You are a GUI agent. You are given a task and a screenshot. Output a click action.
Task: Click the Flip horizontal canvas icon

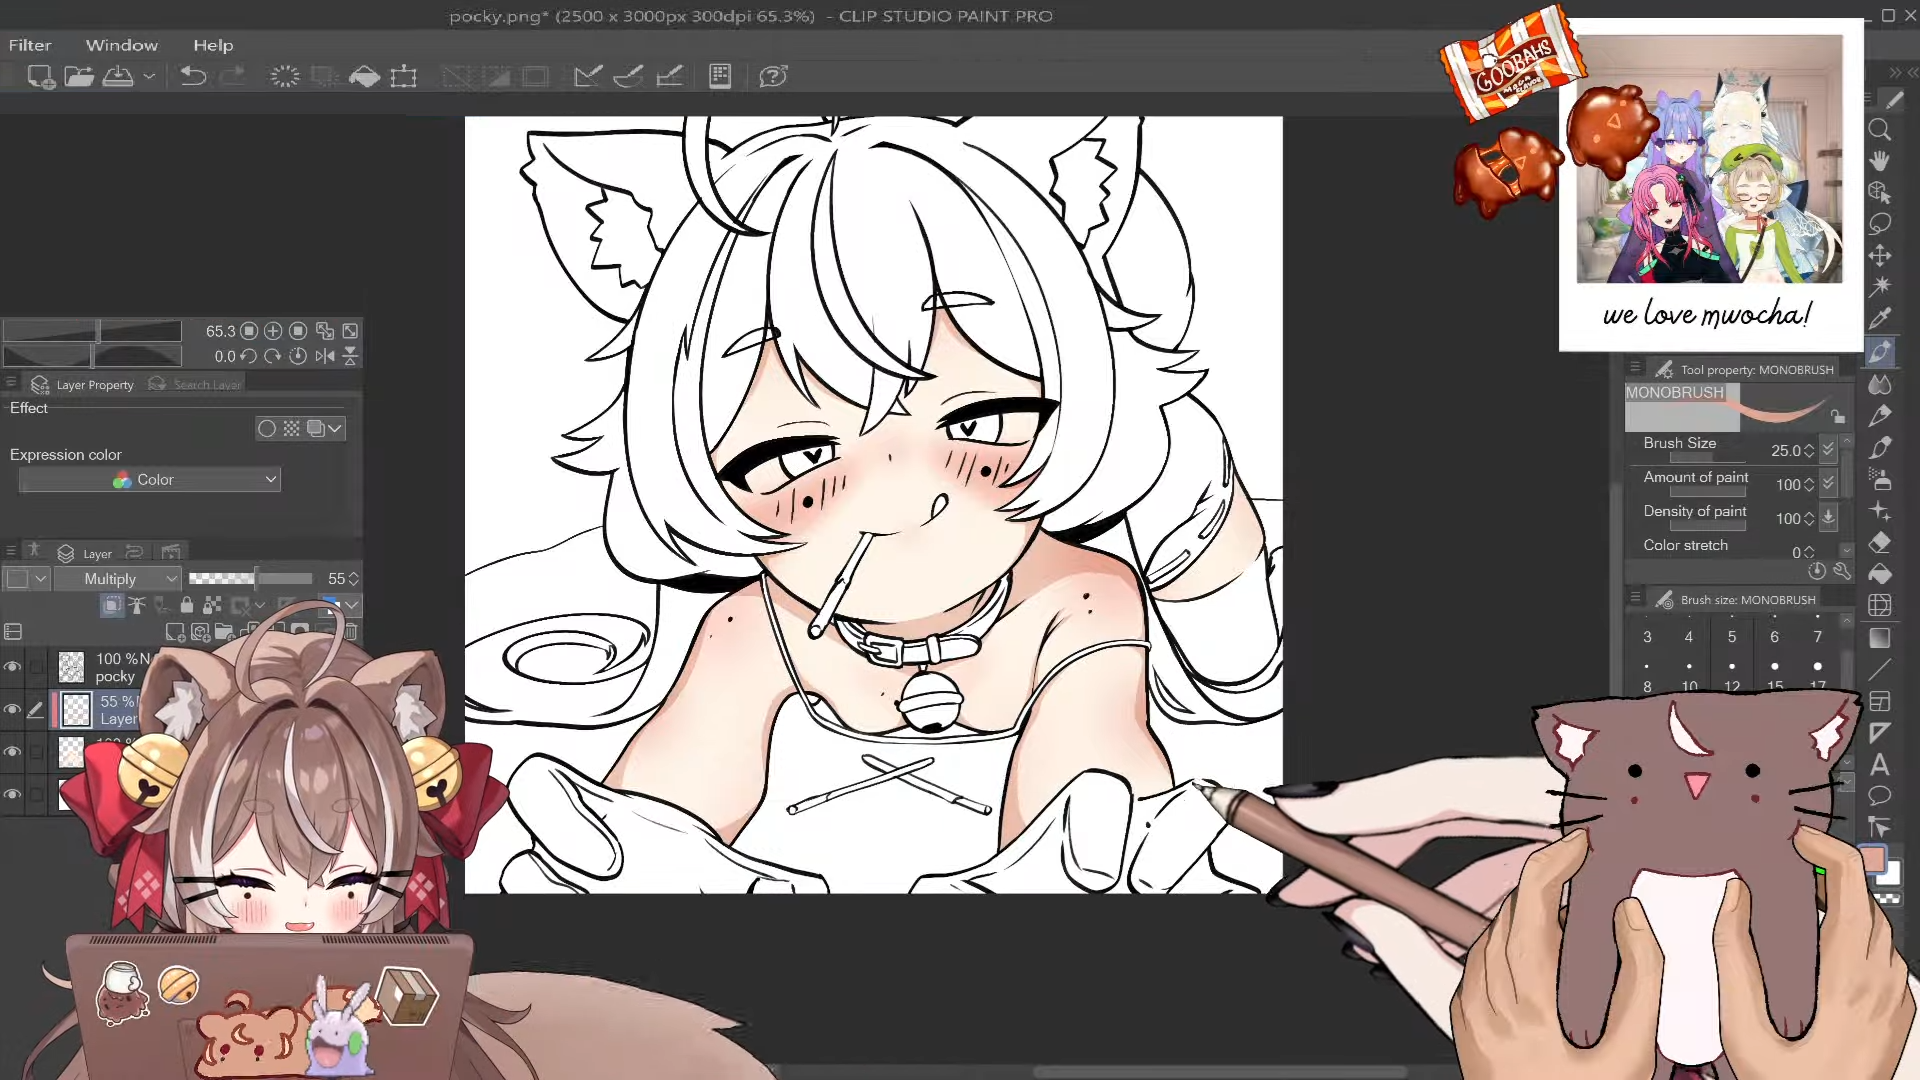[325, 356]
